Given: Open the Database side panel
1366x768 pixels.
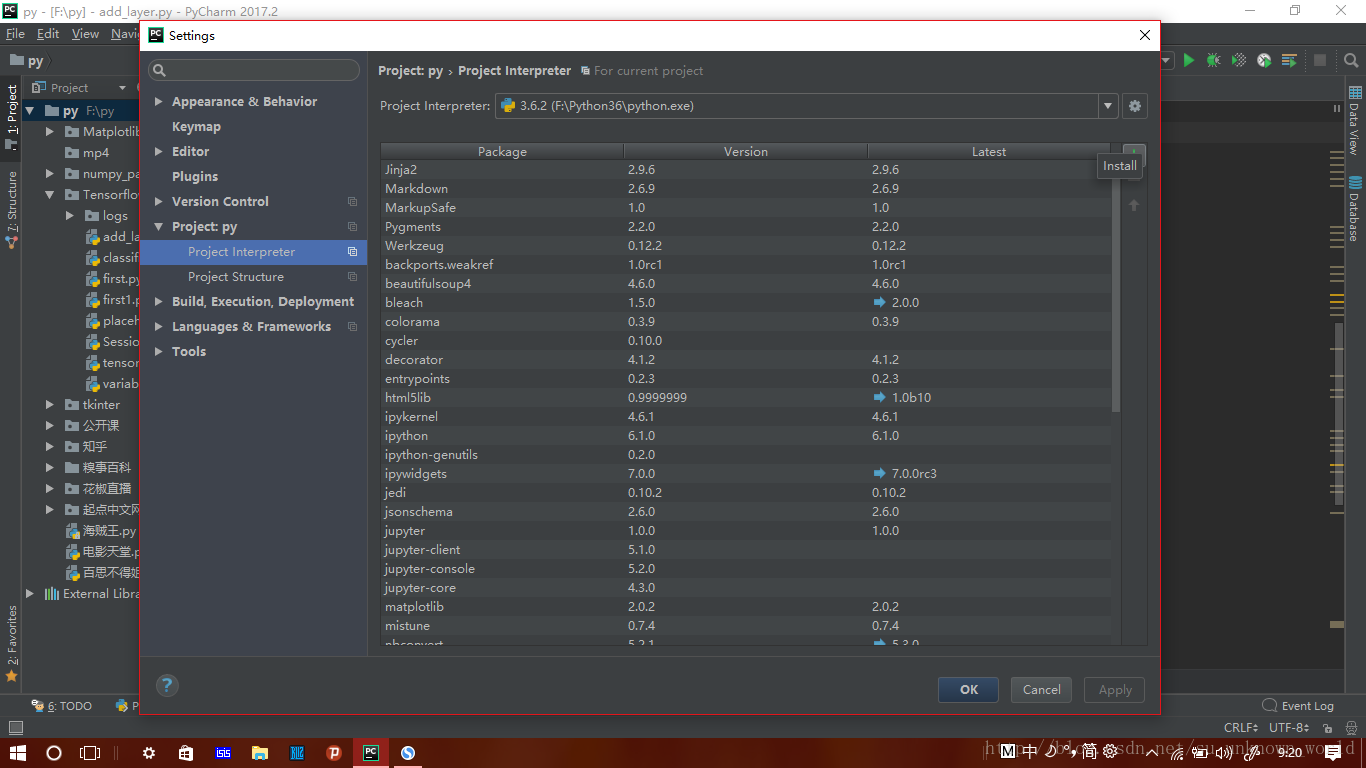Looking at the screenshot, I should [1355, 209].
